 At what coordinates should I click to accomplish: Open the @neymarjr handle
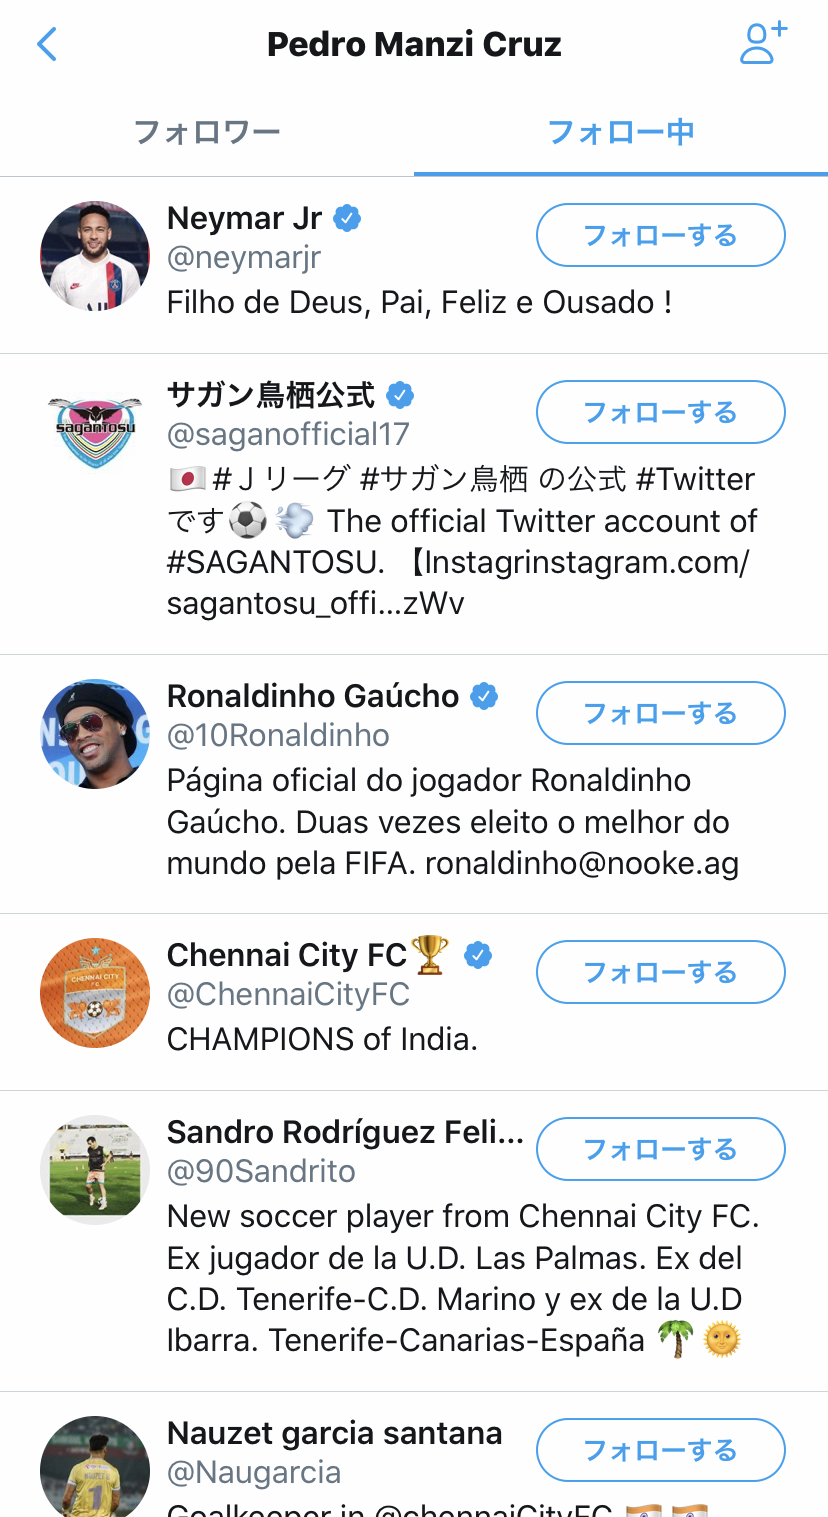coord(244,258)
